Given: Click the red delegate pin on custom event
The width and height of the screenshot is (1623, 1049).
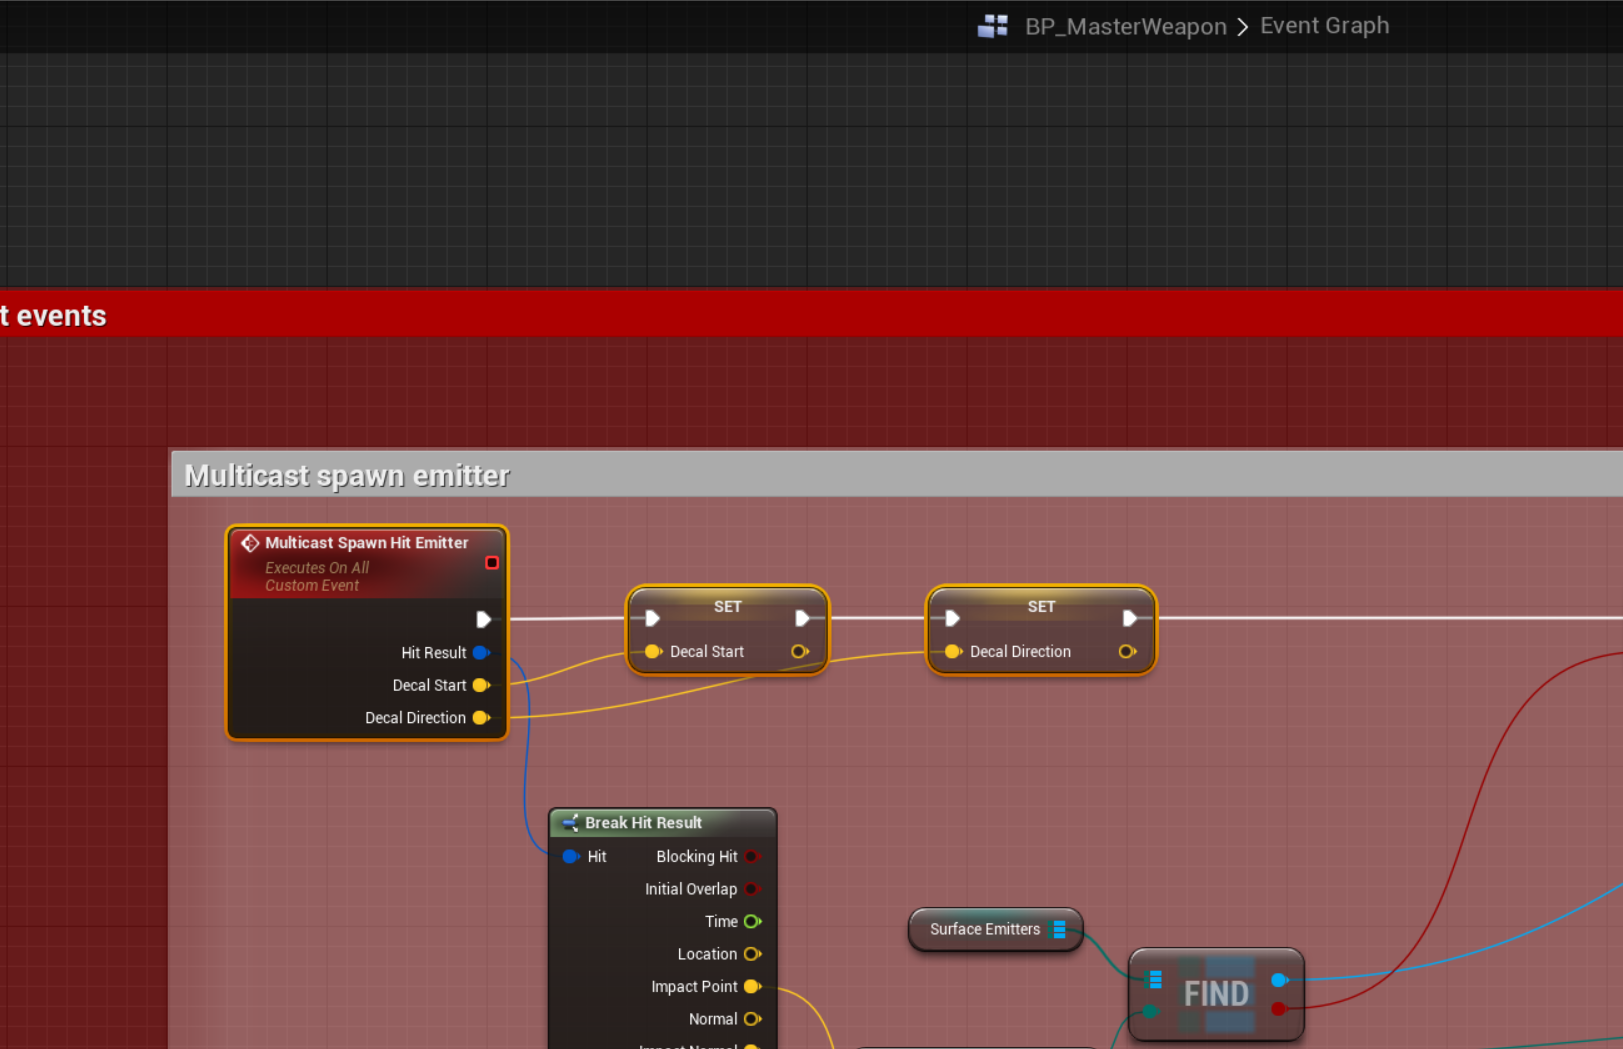Looking at the screenshot, I should pyautogui.click(x=492, y=563).
